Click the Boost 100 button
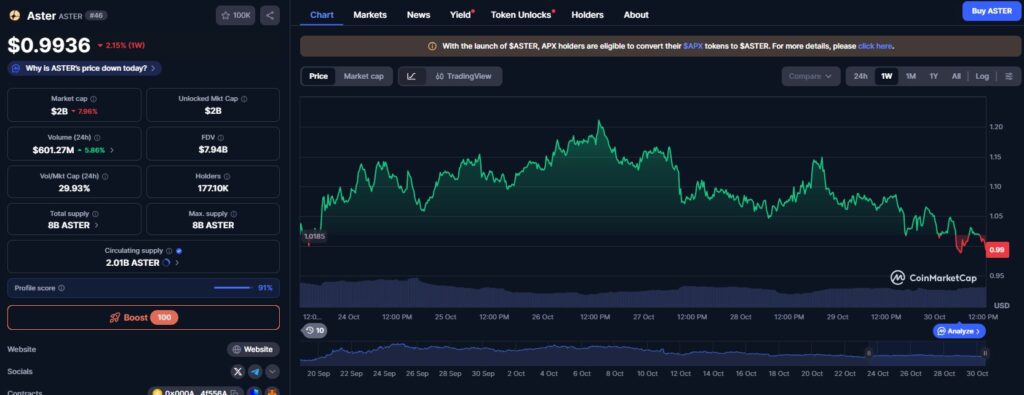 point(144,317)
